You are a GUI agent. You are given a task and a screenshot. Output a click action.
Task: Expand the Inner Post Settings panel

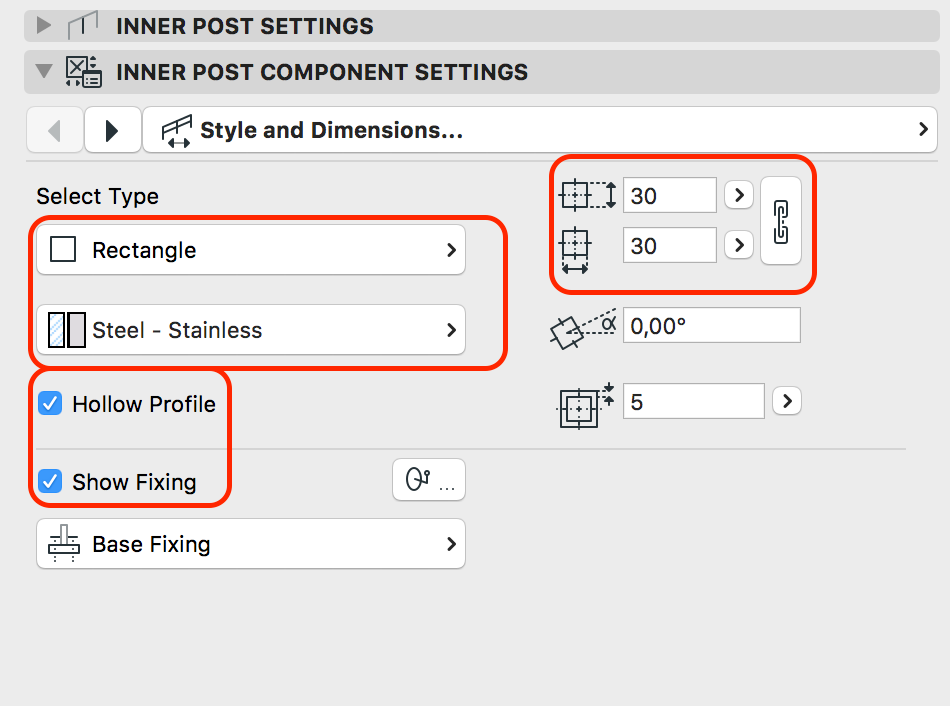pyautogui.click(x=44, y=25)
